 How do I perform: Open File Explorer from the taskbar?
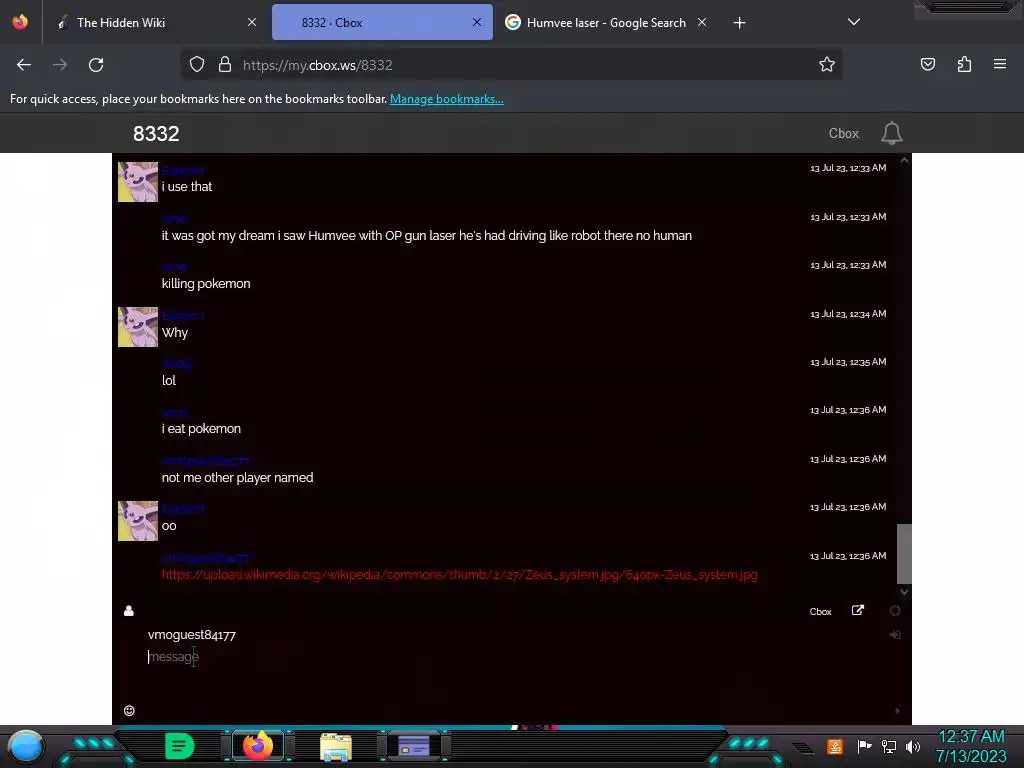336,746
